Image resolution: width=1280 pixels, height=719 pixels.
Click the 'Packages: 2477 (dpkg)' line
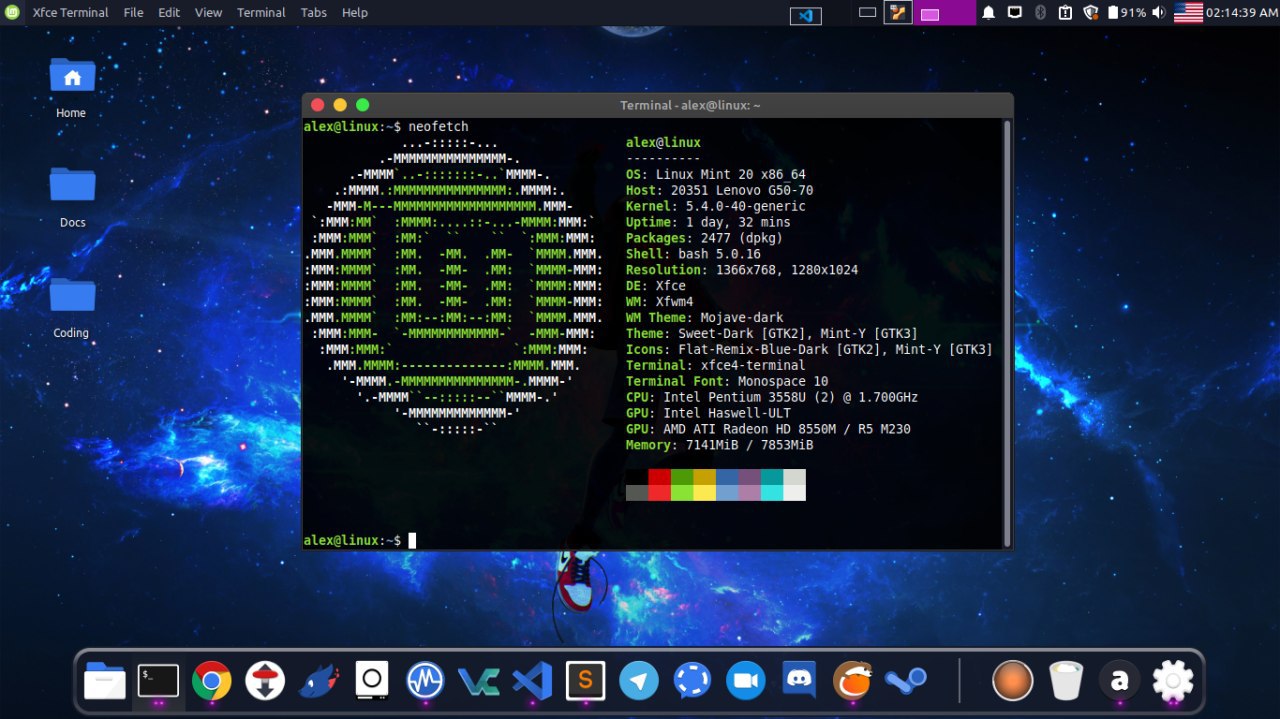click(x=704, y=239)
